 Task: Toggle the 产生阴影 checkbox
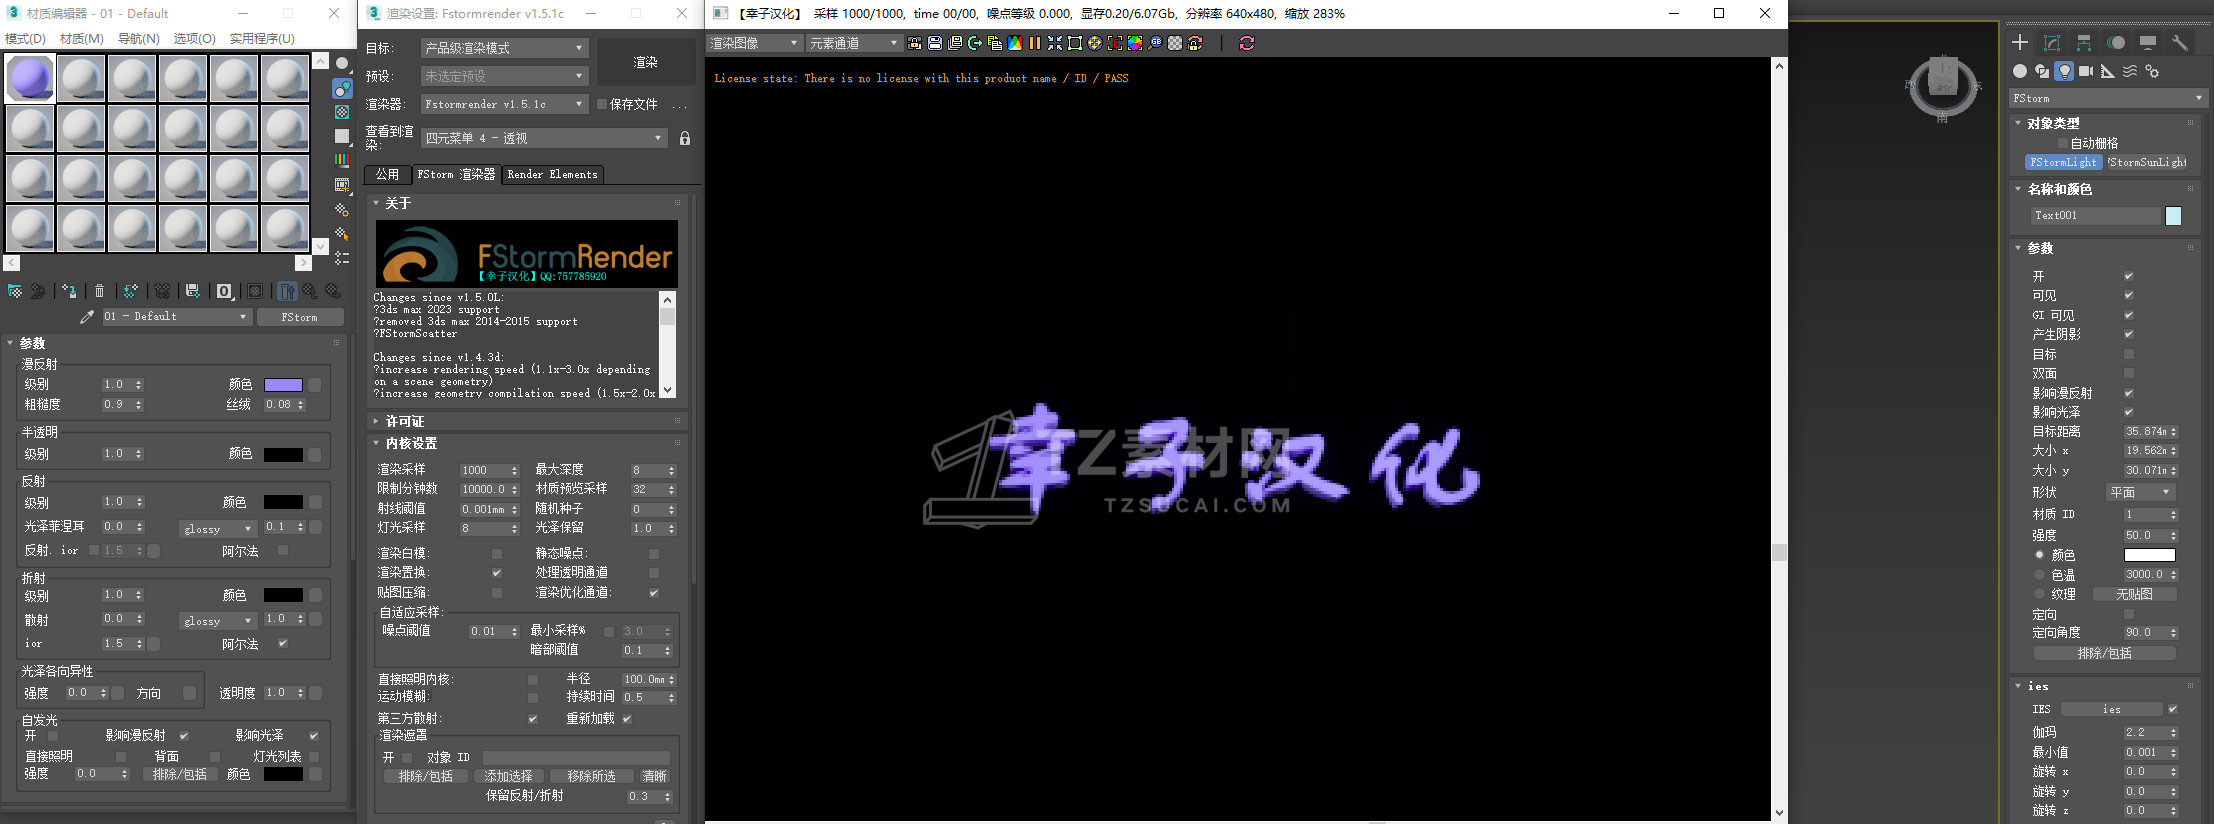2129,334
